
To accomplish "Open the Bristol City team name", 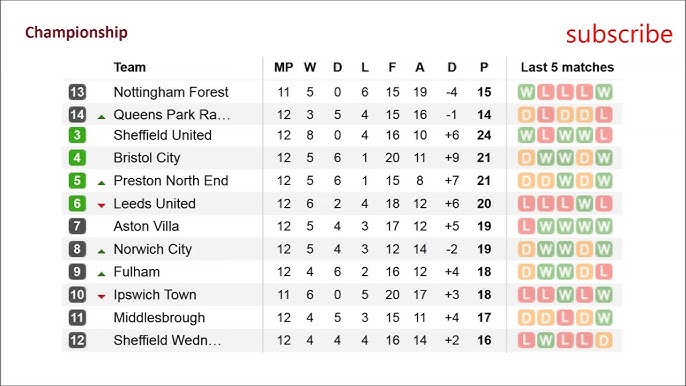I will (x=147, y=158).
